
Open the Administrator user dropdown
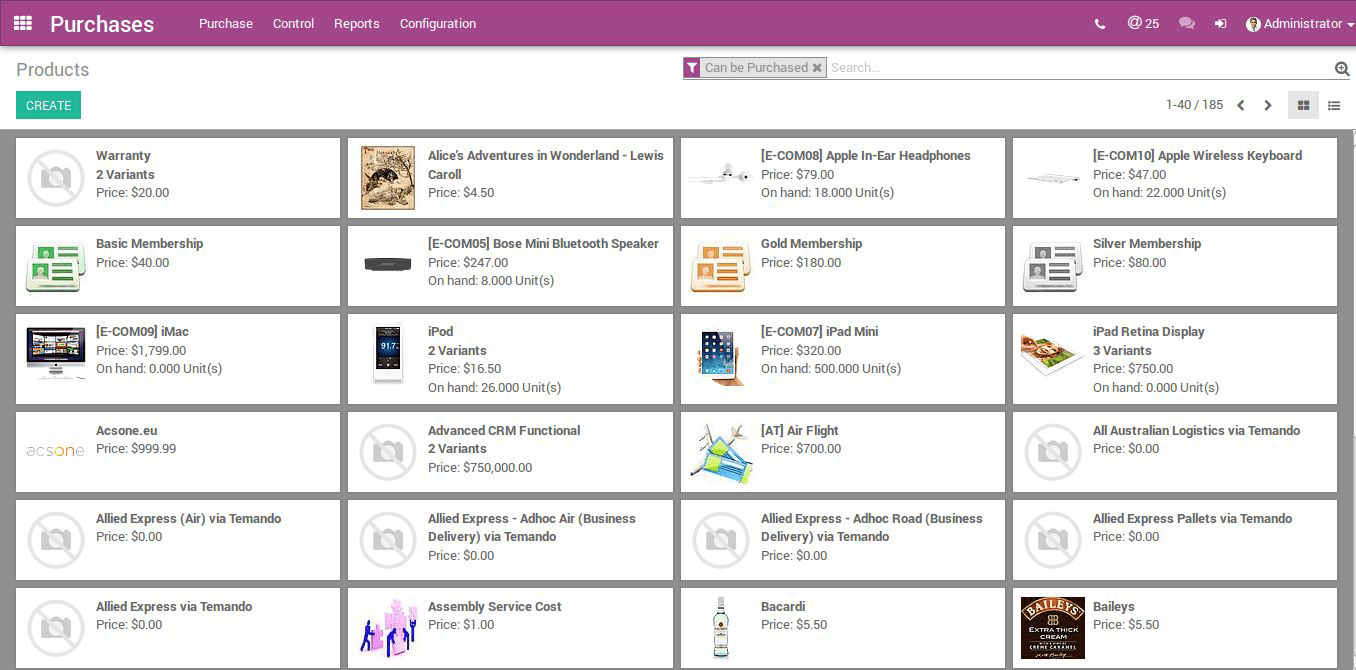(1300, 24)
